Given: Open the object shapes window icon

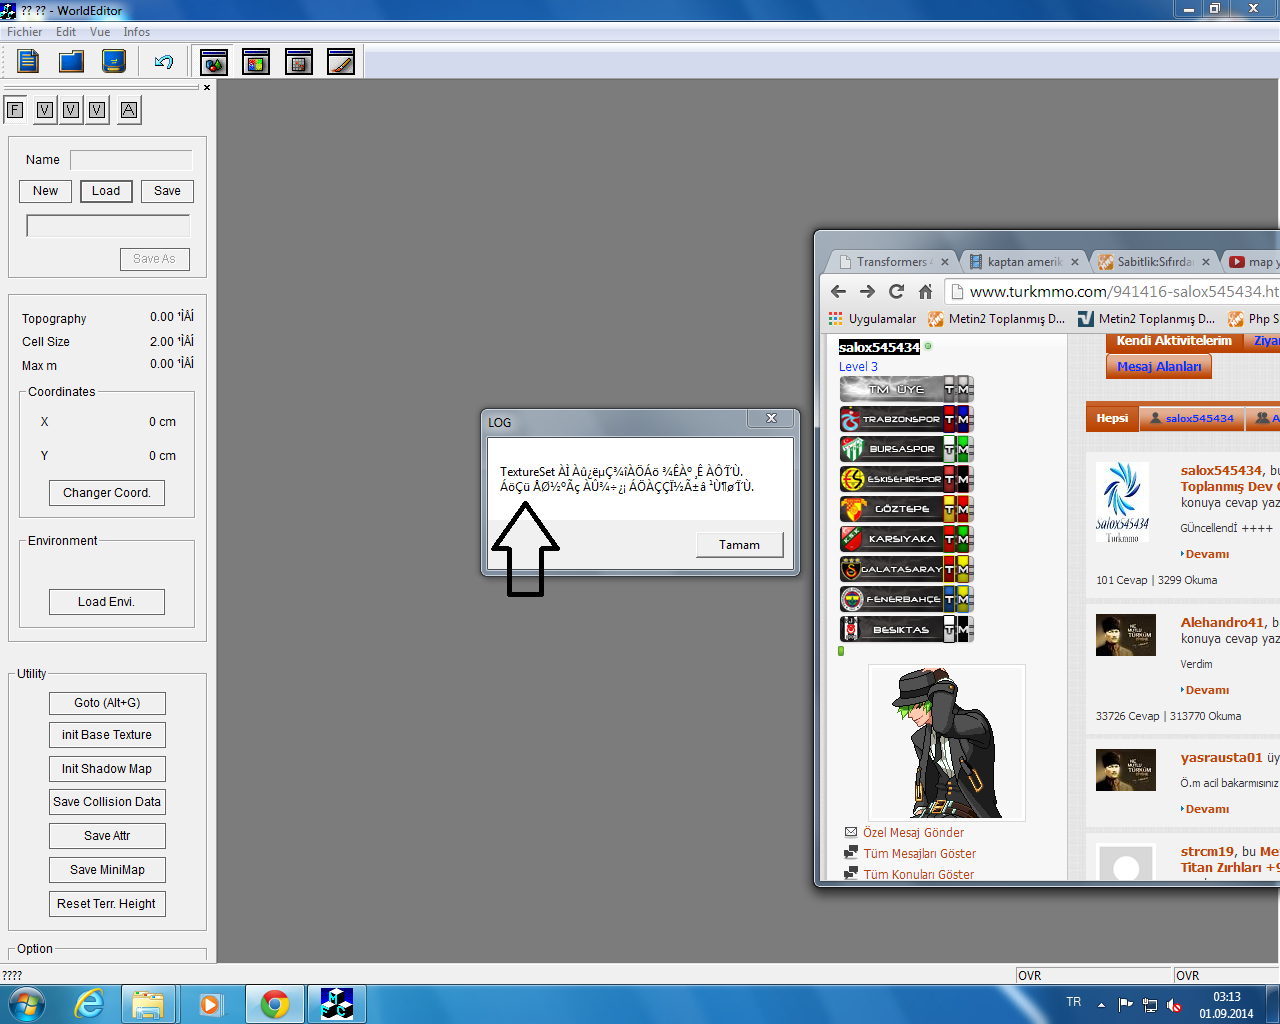Looking at the screenshot, I should tap(214, 62).
